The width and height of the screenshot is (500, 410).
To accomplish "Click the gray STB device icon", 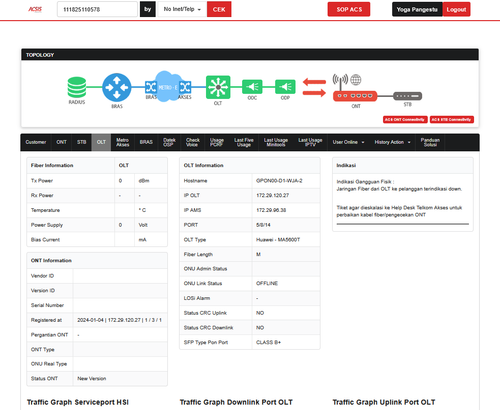I will click(x=407, y=96).
